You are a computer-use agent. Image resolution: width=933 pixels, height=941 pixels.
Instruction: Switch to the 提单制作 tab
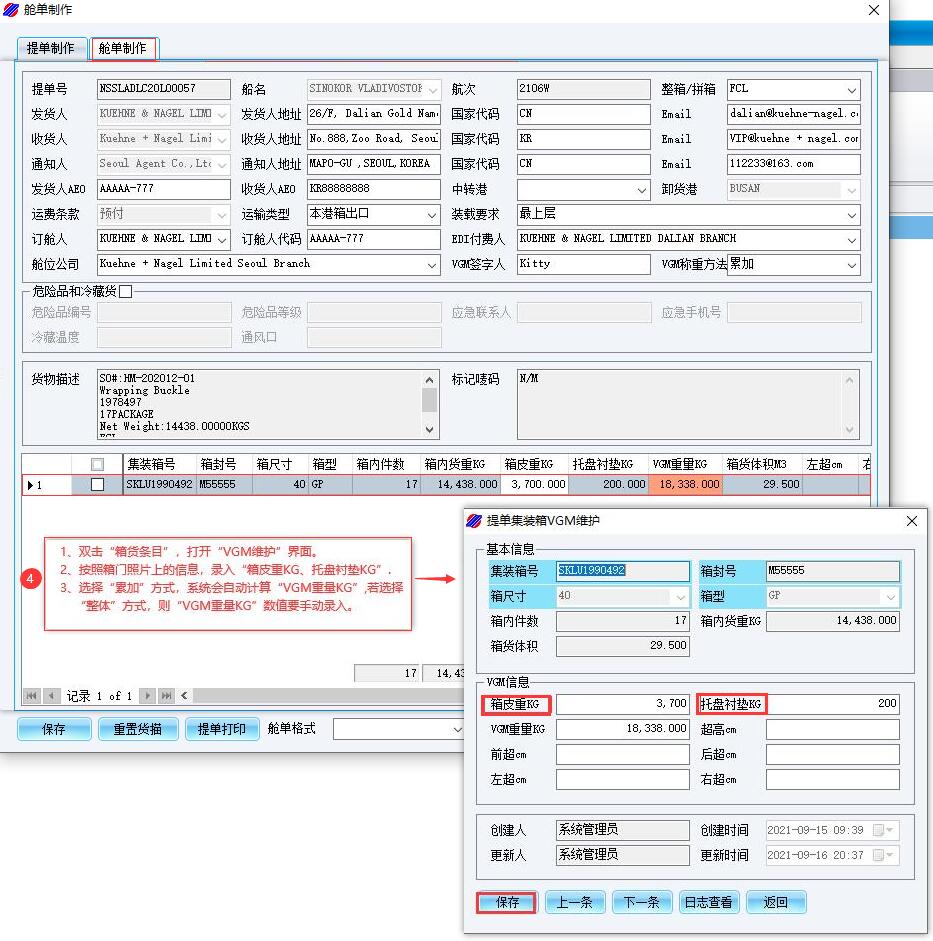click(50, 48)
